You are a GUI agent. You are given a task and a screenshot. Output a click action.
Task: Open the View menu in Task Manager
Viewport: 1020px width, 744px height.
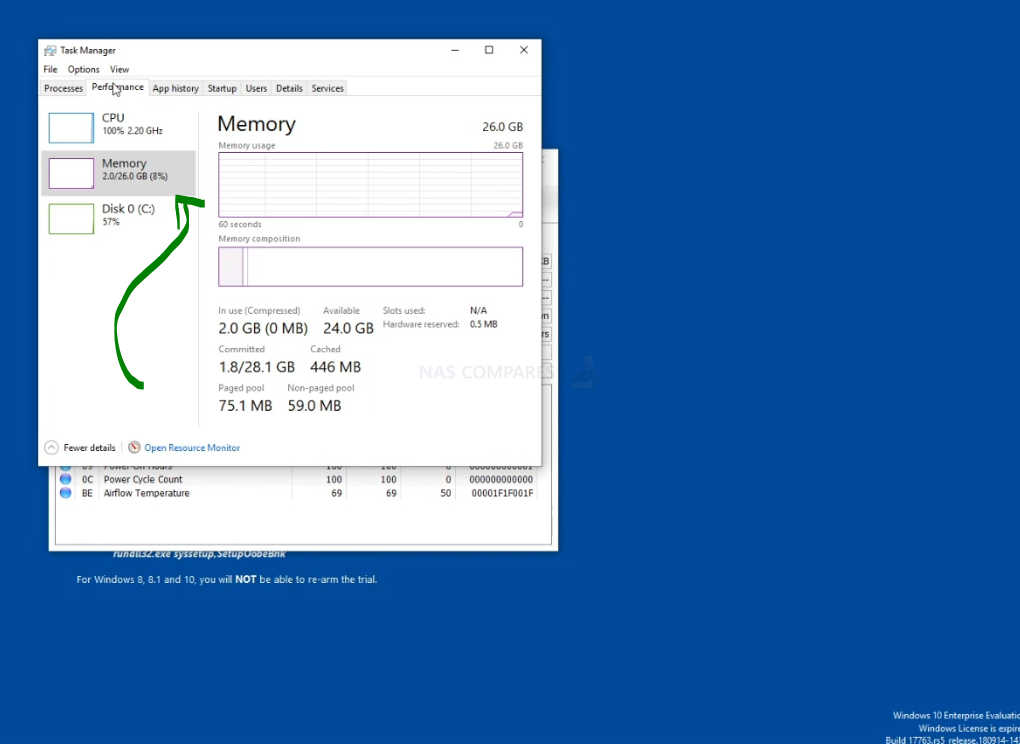point(119,69)
